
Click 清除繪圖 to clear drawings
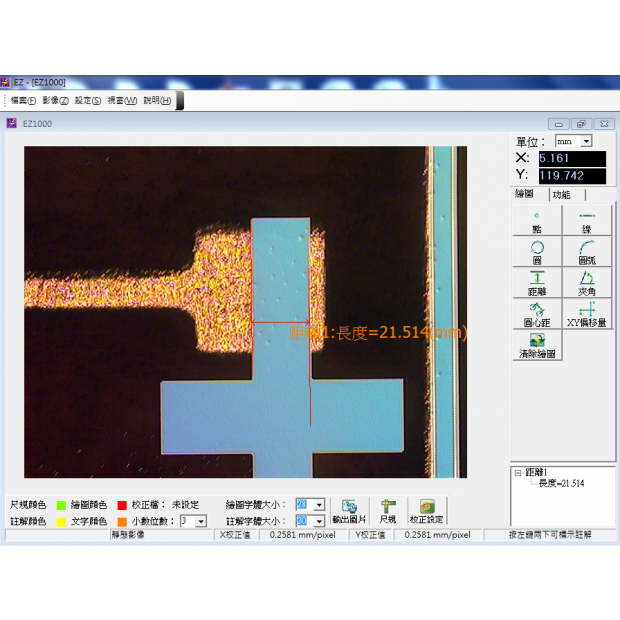537,345
